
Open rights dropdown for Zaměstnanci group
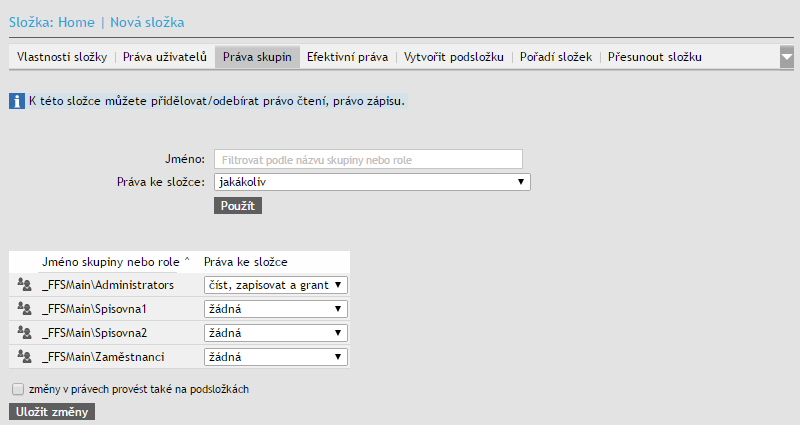[275, 356]
